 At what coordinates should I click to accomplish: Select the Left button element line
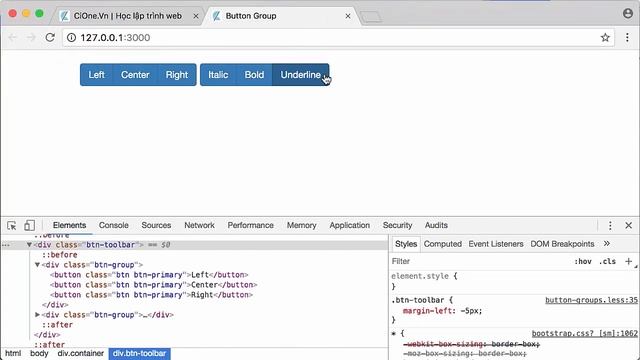pyautogui.click(x=149, y=275)
